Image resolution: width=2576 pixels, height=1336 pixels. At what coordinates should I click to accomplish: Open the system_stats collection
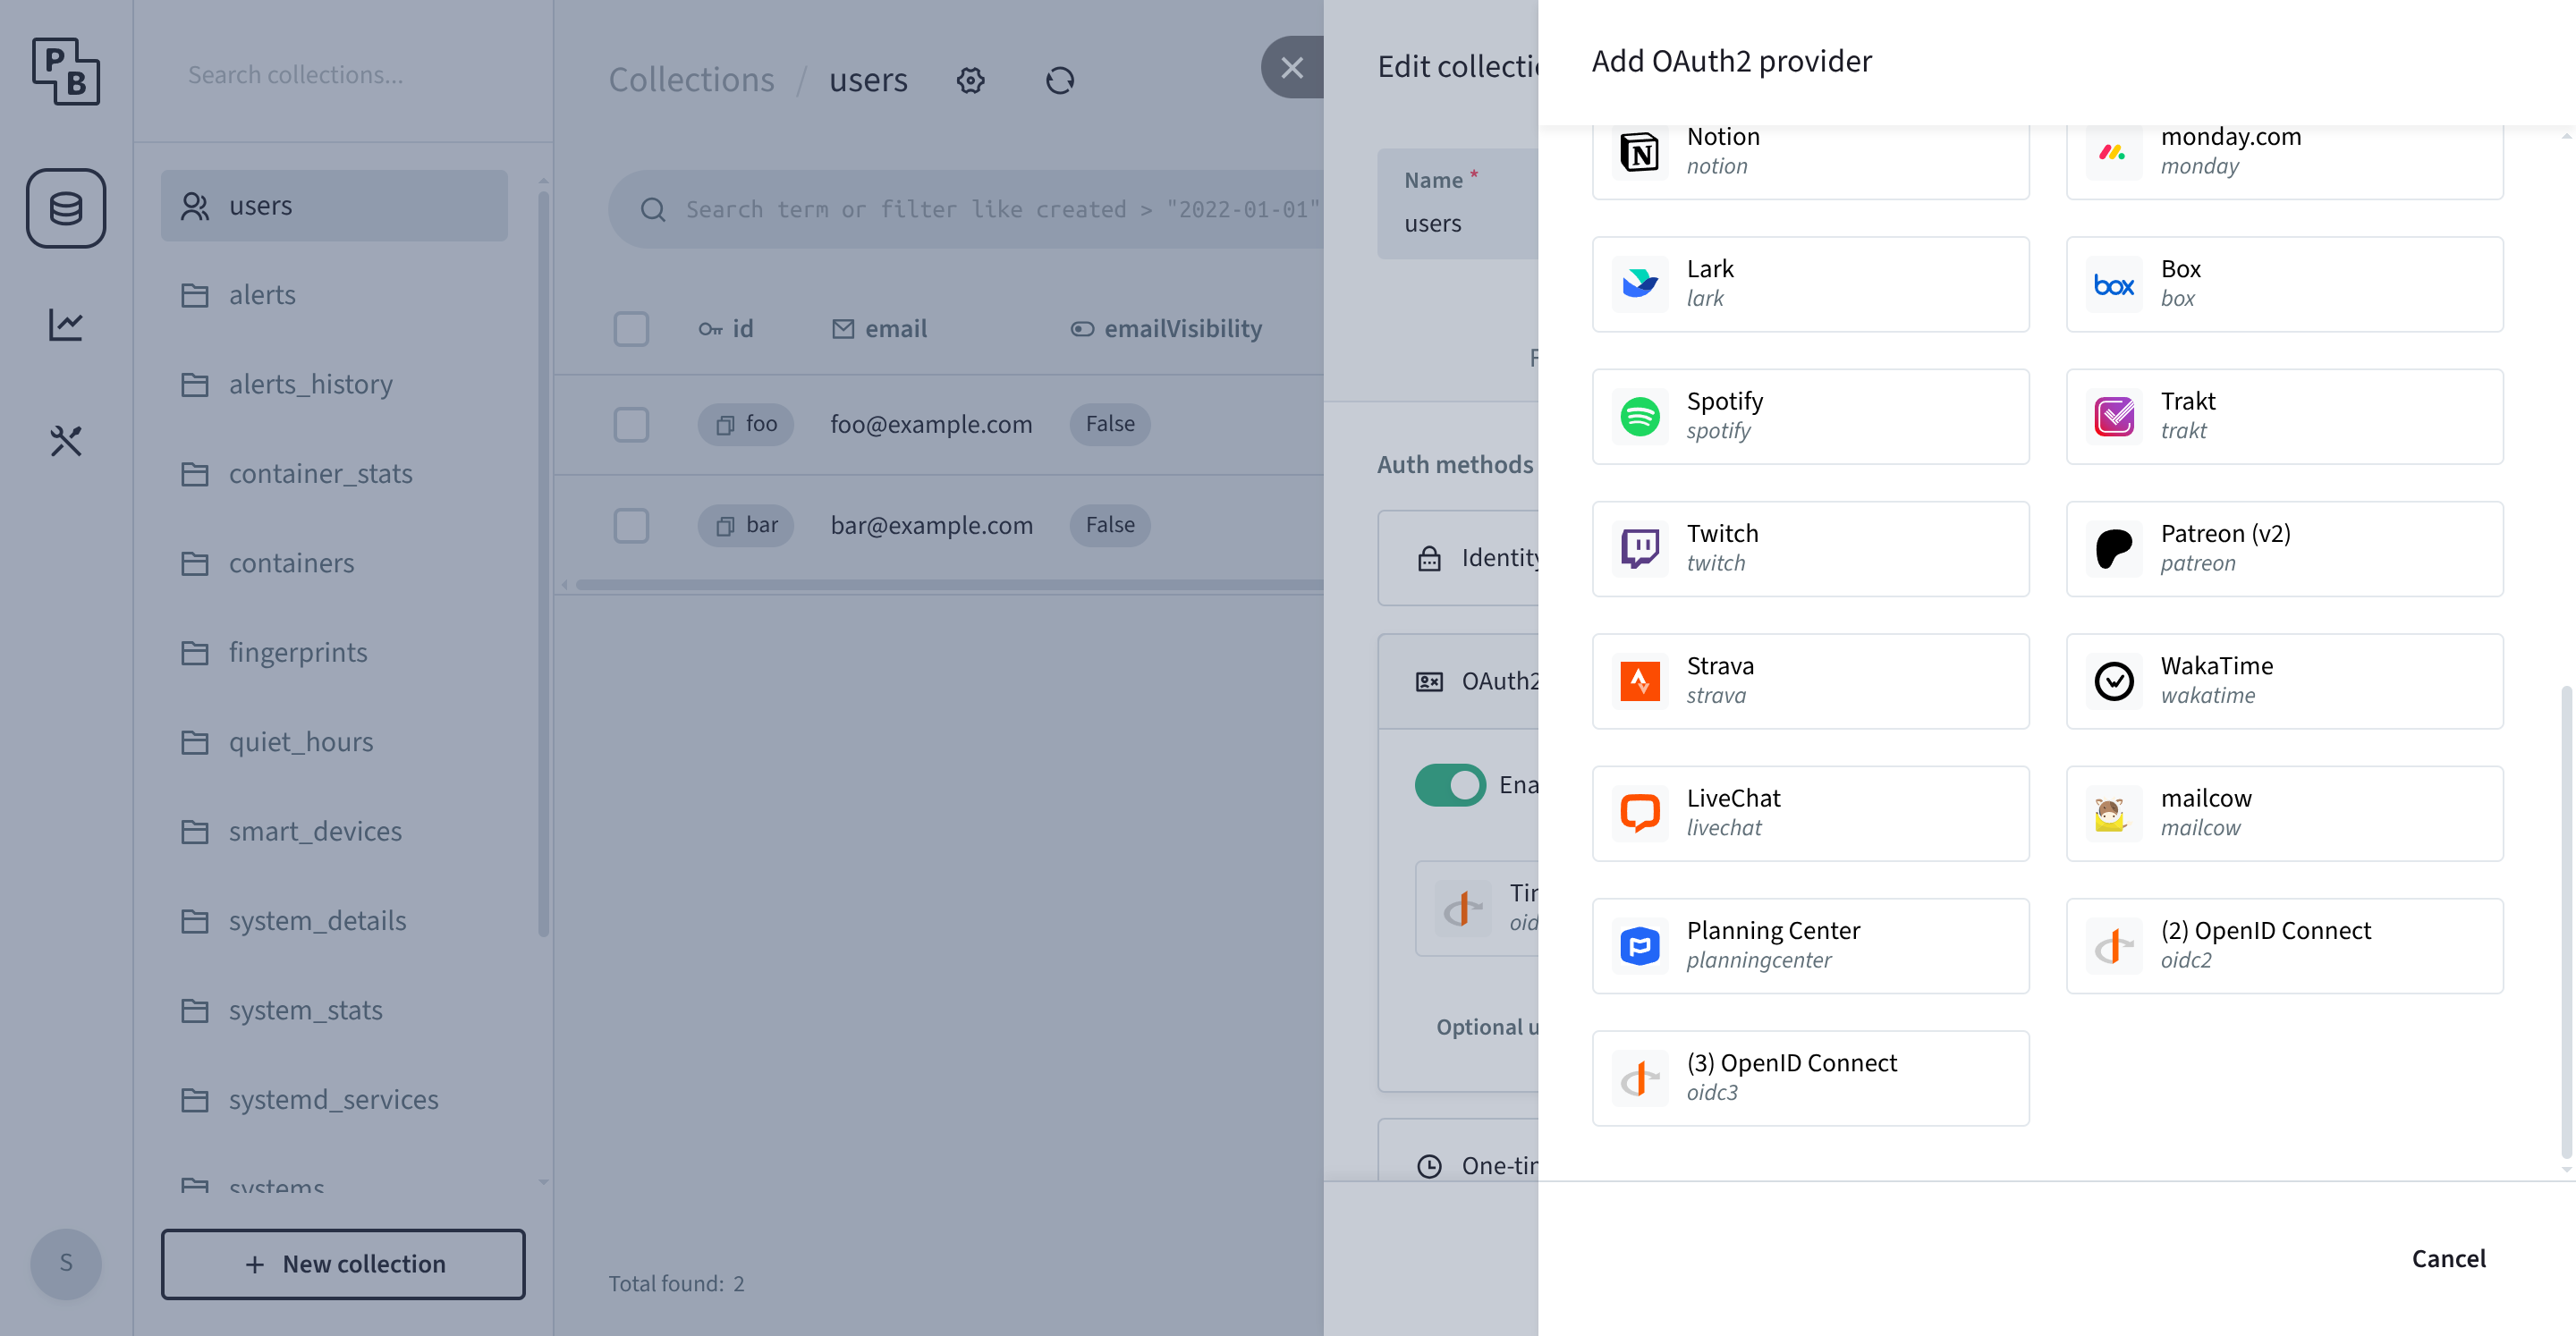click(x=334, y=1010)
